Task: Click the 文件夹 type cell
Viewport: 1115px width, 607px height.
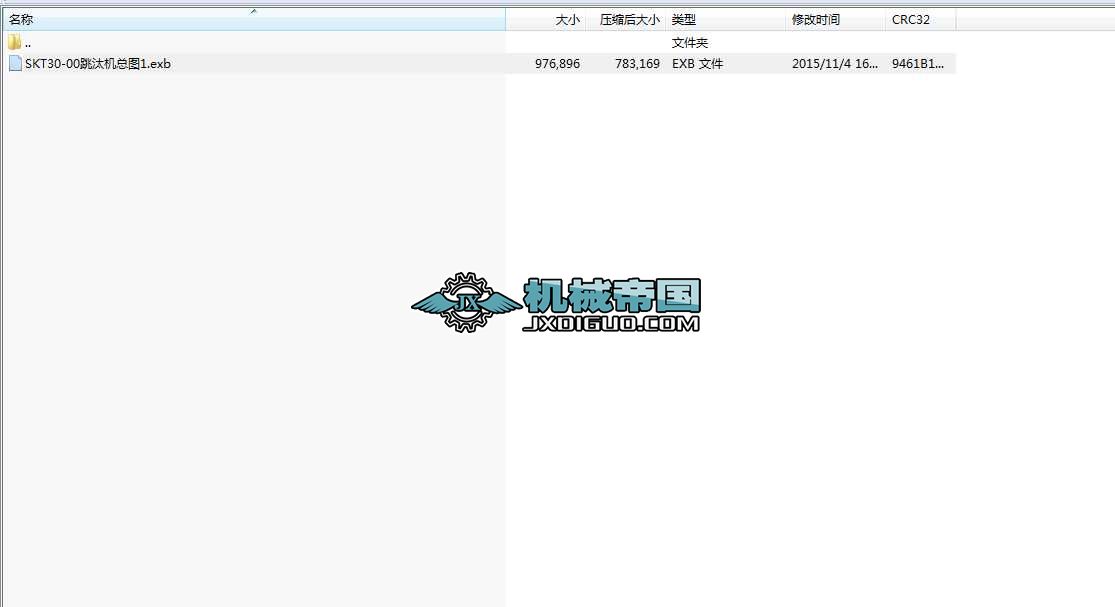Action: (x=690, y=43)
